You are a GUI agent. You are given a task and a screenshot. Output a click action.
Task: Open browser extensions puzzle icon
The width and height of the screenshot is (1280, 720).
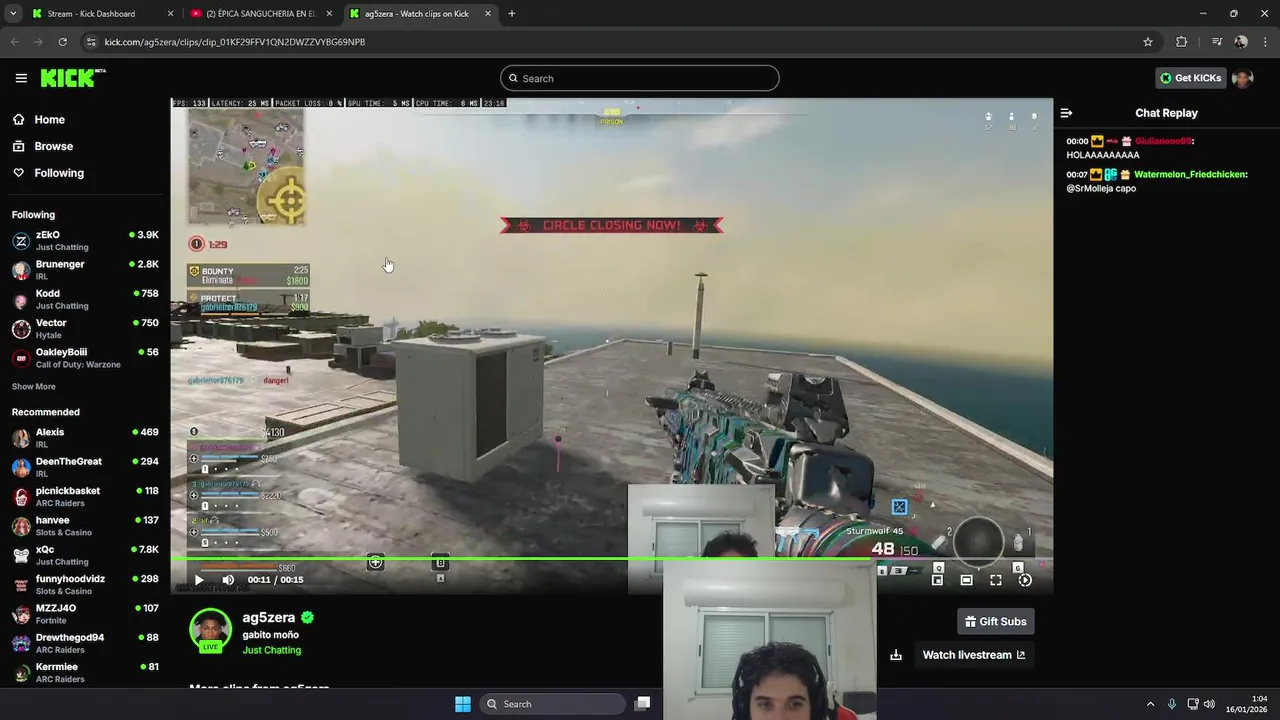click(x=1182, y=42)
